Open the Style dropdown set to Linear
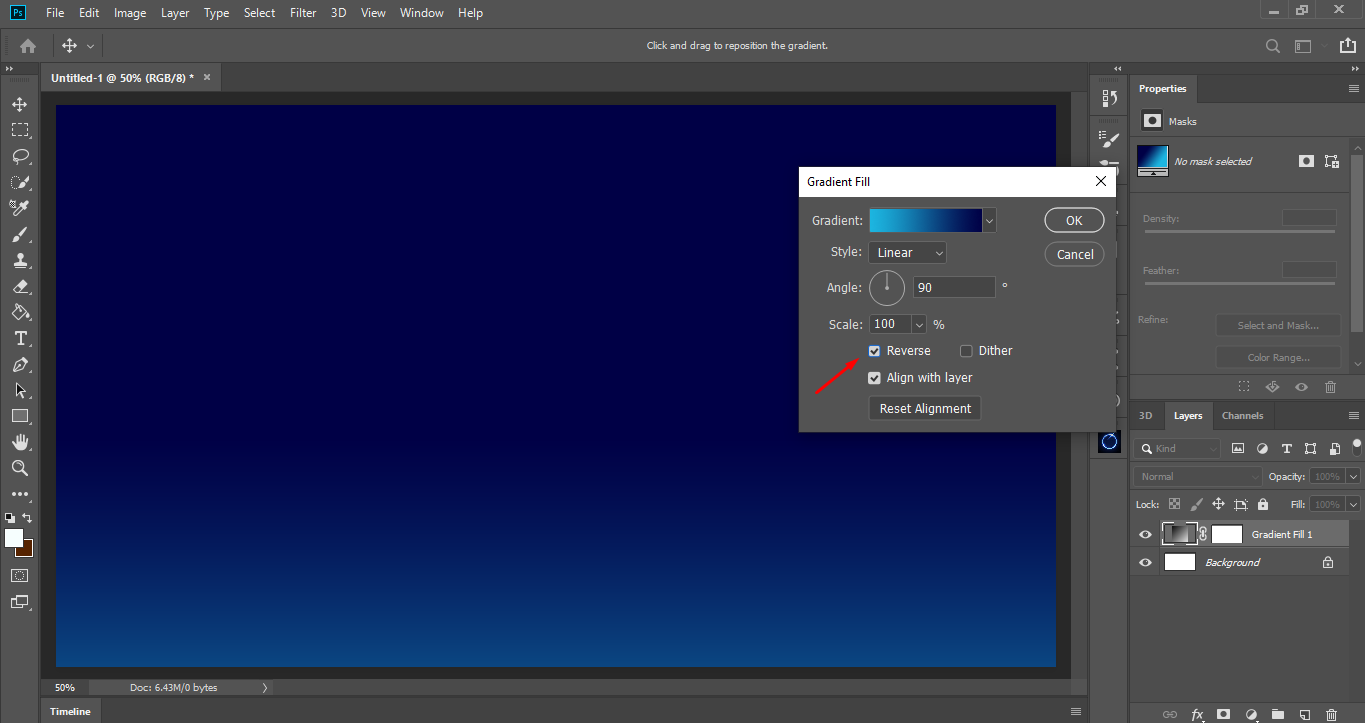Image resolution: width=1365 pixels, height=723 pixels. point(907,253)
